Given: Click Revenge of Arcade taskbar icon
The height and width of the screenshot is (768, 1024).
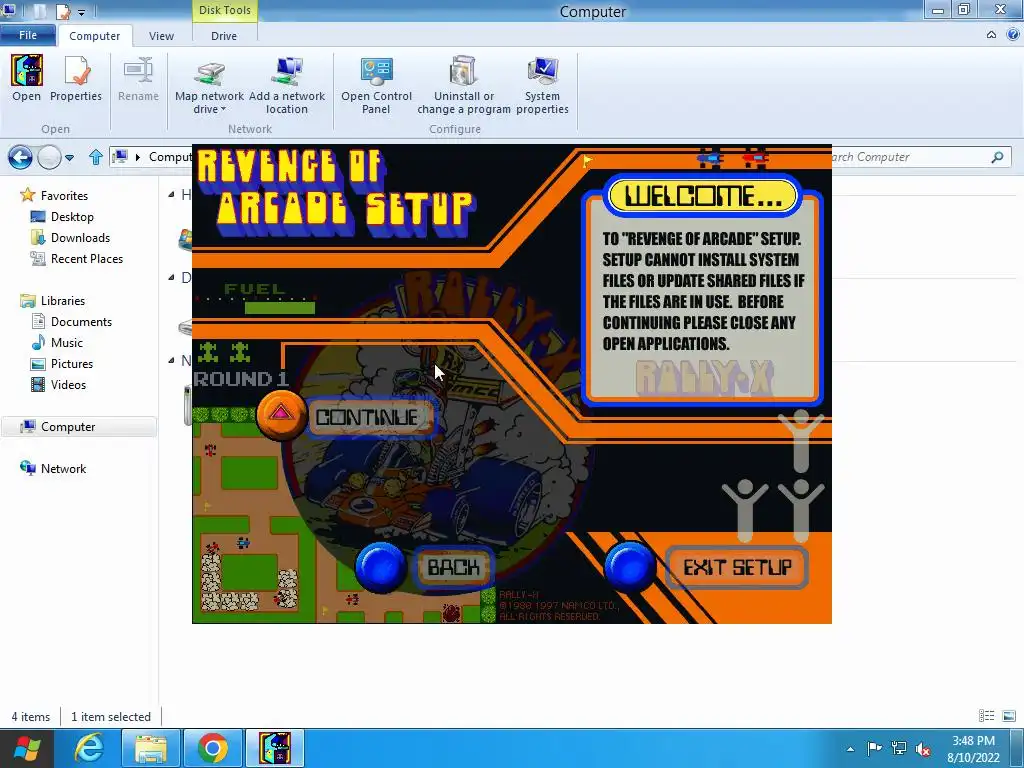Looking at the screenshot, I should pos(275,748).
